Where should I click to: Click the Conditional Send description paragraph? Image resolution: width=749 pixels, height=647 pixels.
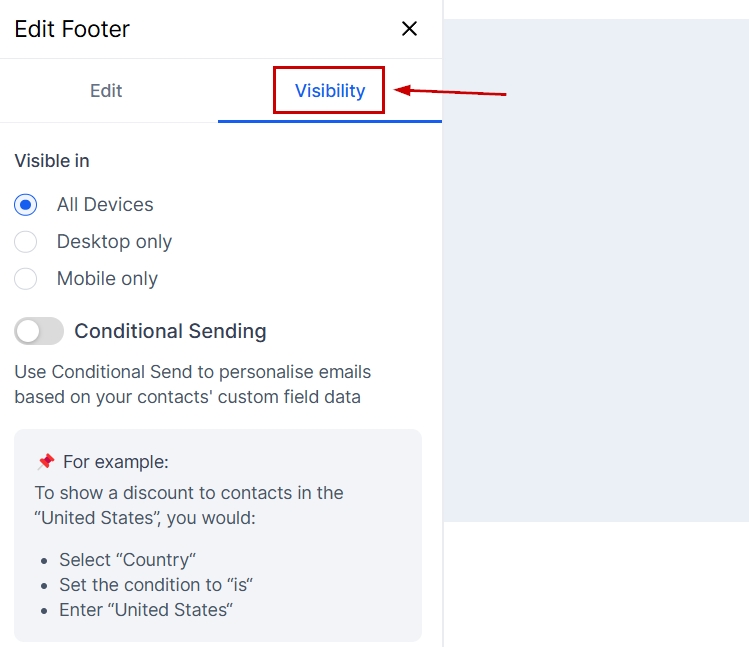pos(192,385)
